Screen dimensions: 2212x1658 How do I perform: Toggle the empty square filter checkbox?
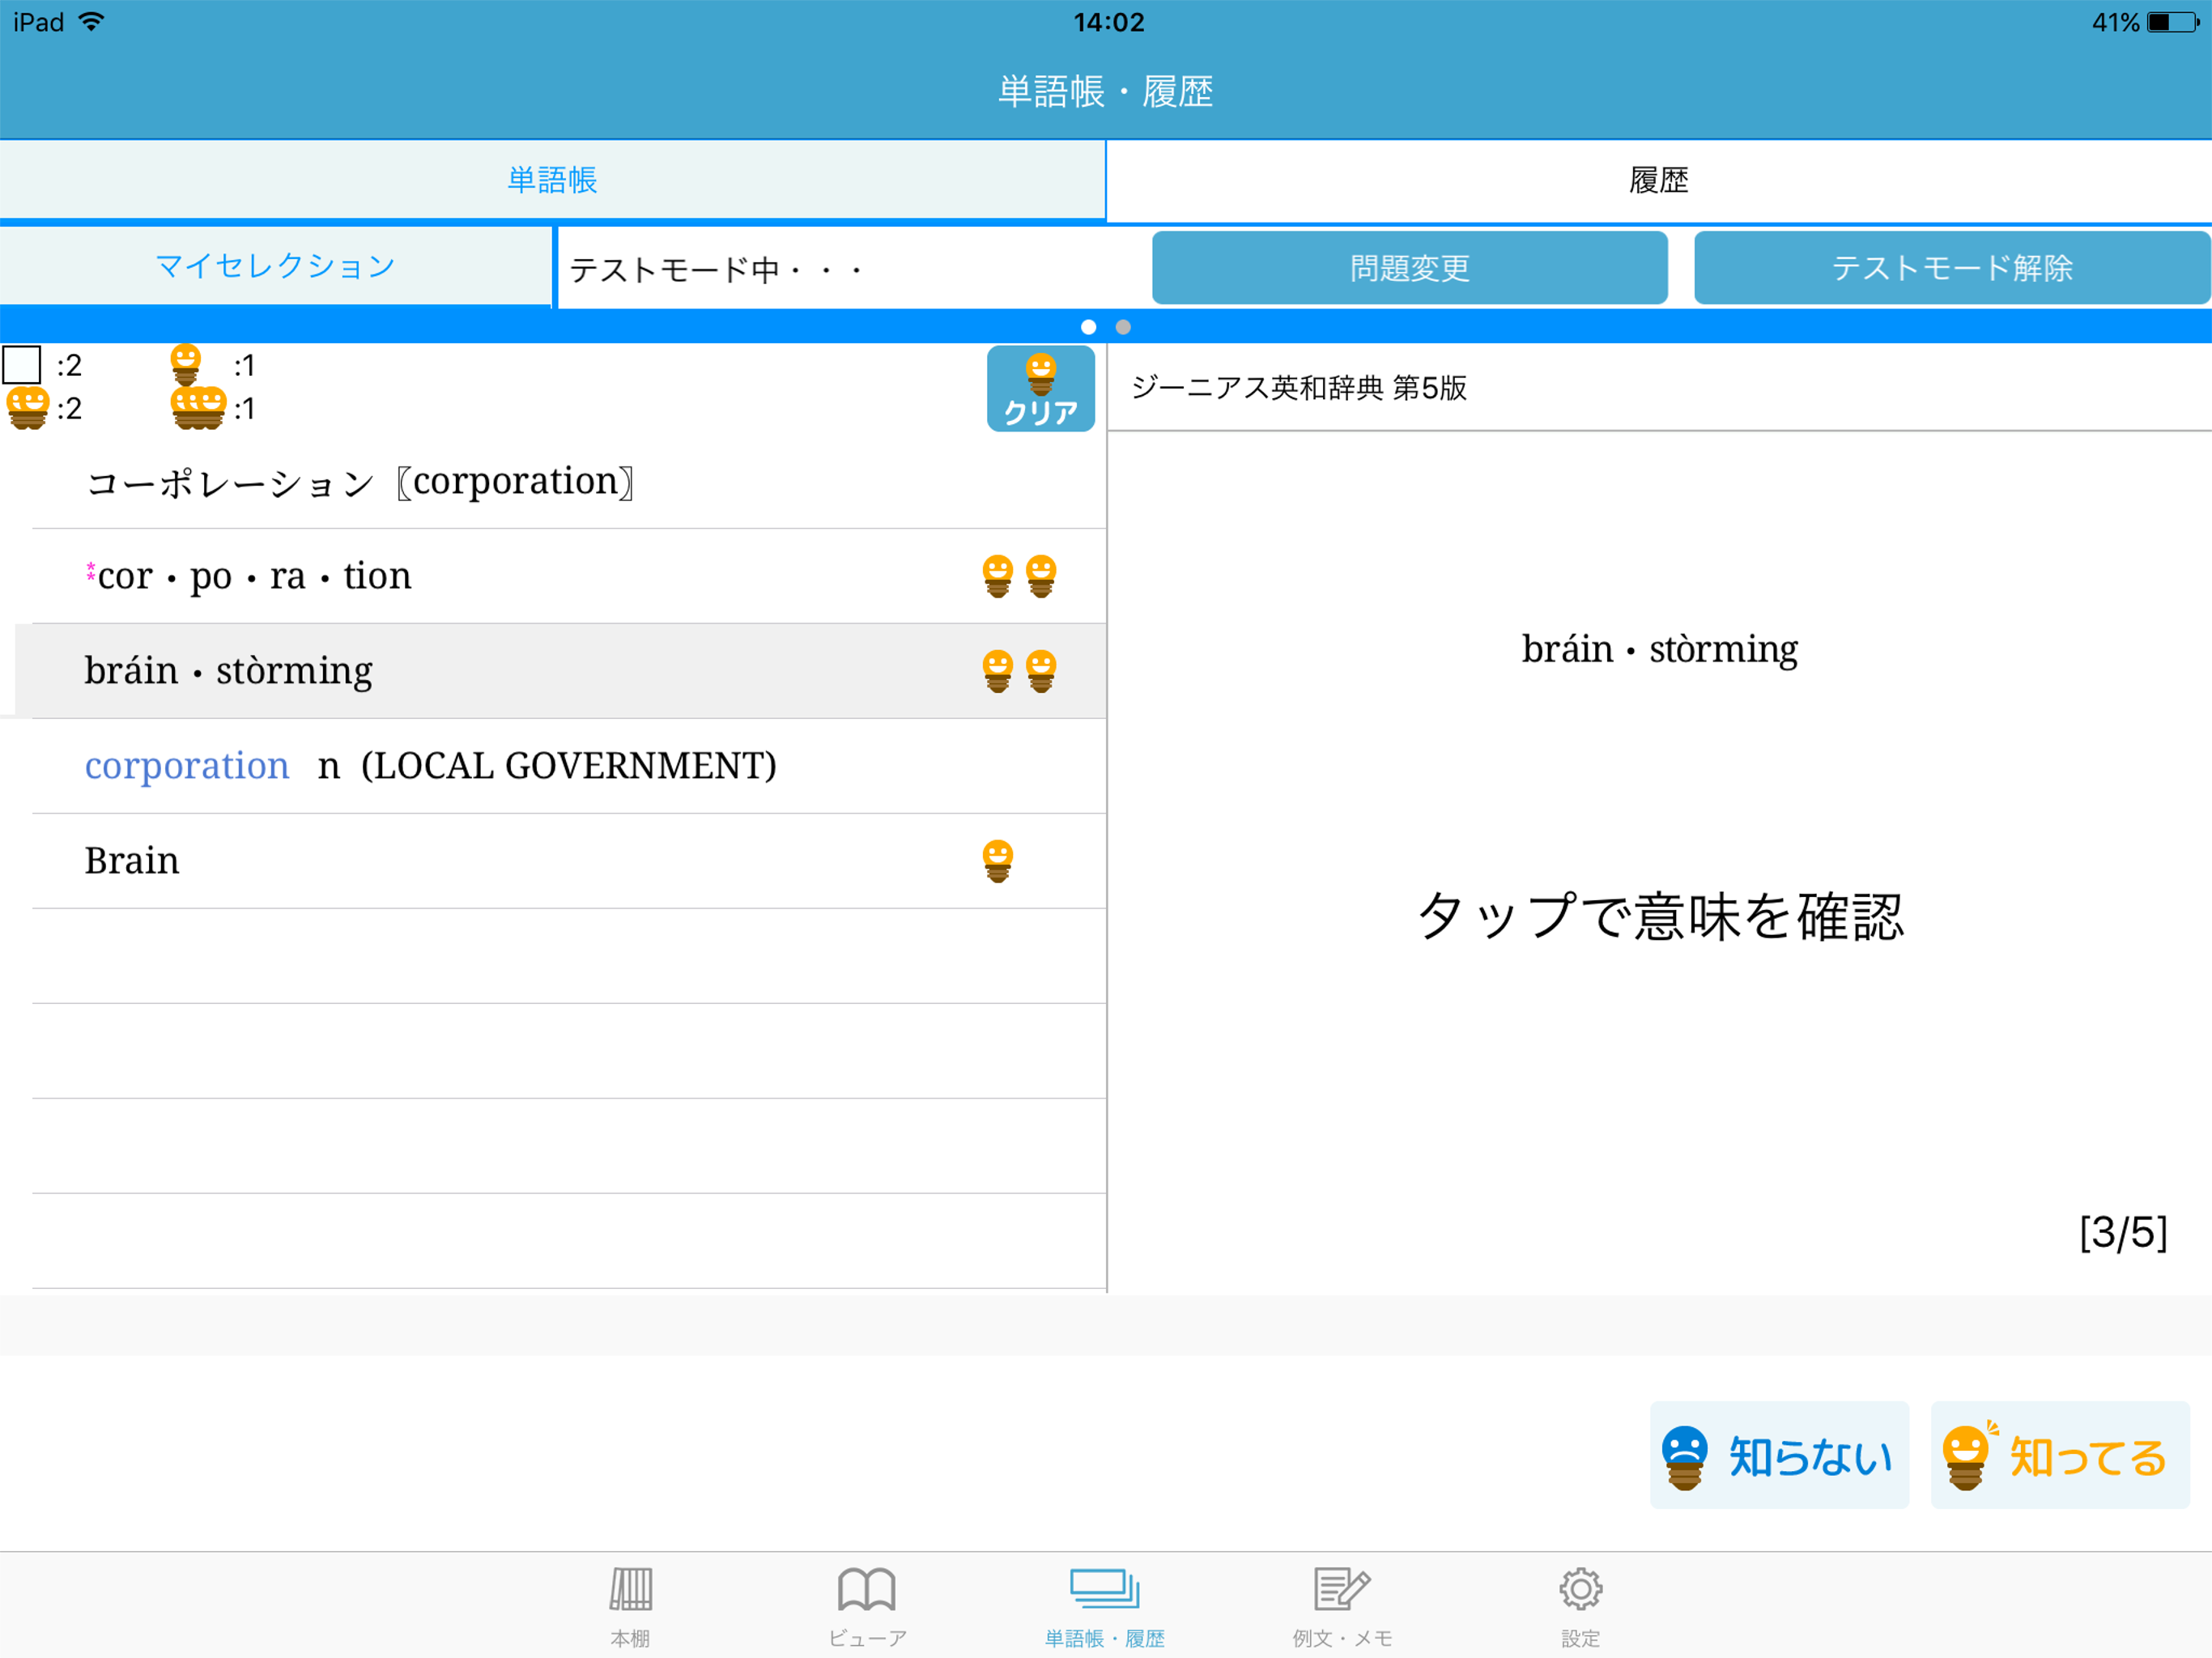pyautogui.click(x=22, y=365)
